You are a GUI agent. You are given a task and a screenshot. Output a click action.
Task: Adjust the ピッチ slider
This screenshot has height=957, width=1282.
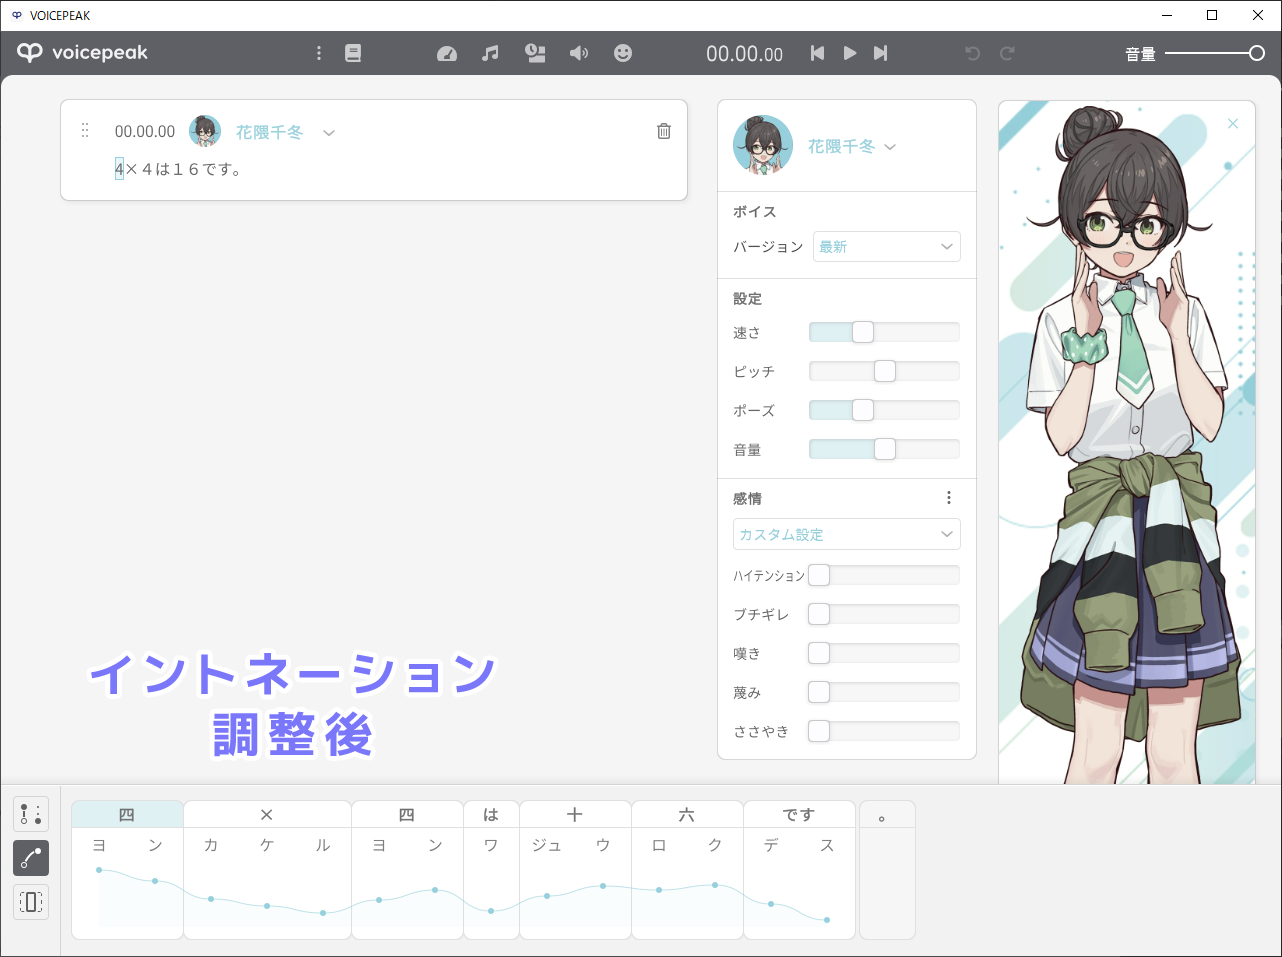[x=884, y=371]
